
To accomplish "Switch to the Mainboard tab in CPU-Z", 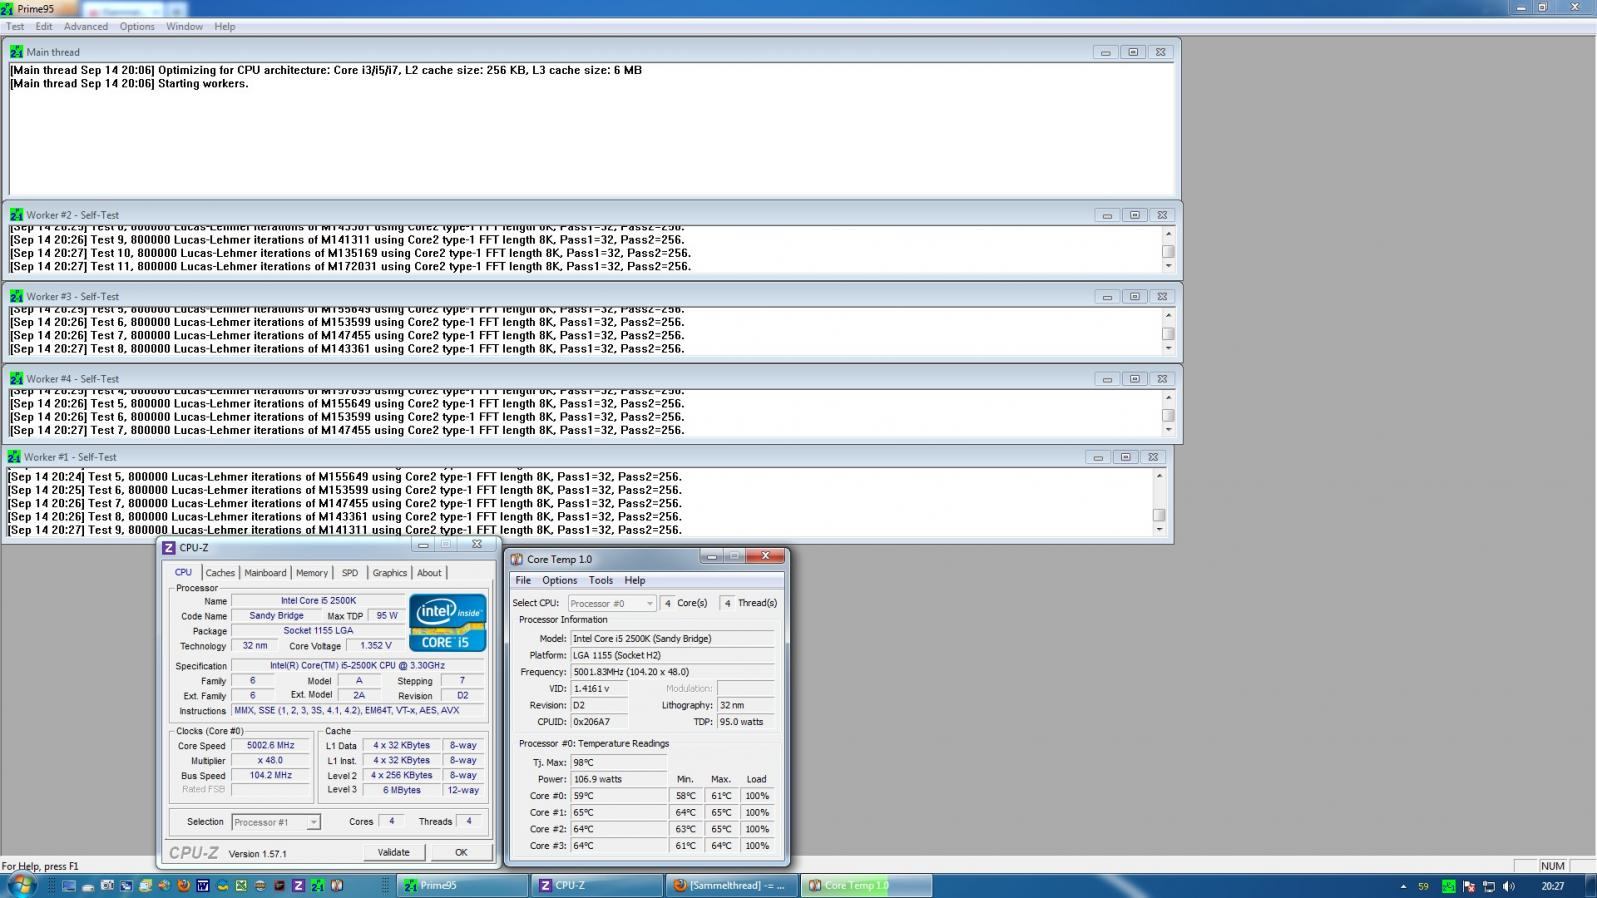I will [x=265, y=573].
